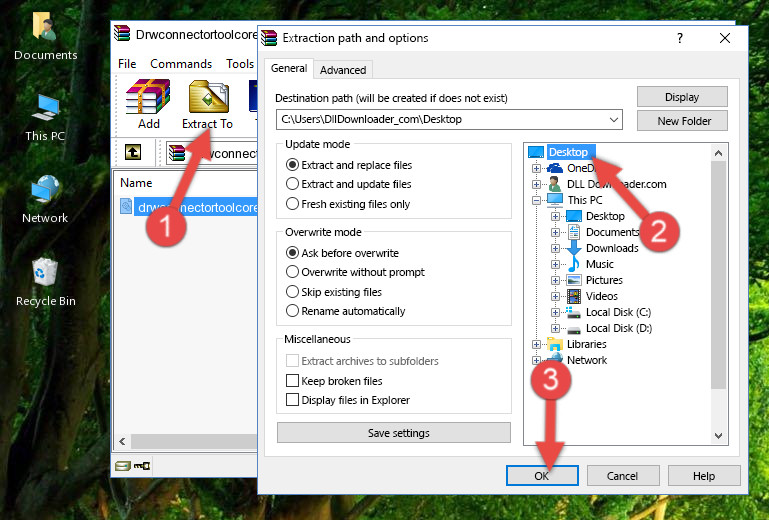769x520 pixels.
Task: Click the Display button
Action: click(682, 97)
